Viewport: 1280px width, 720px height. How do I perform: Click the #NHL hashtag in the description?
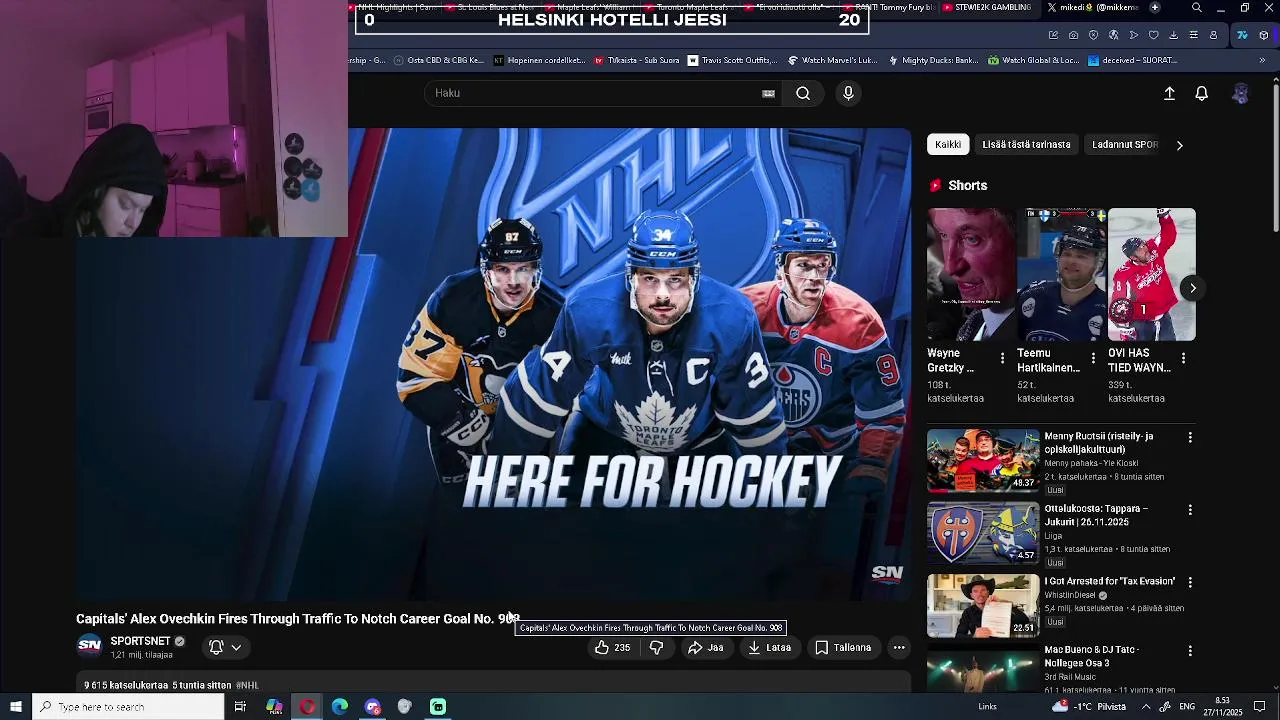[x=247, y=685]
